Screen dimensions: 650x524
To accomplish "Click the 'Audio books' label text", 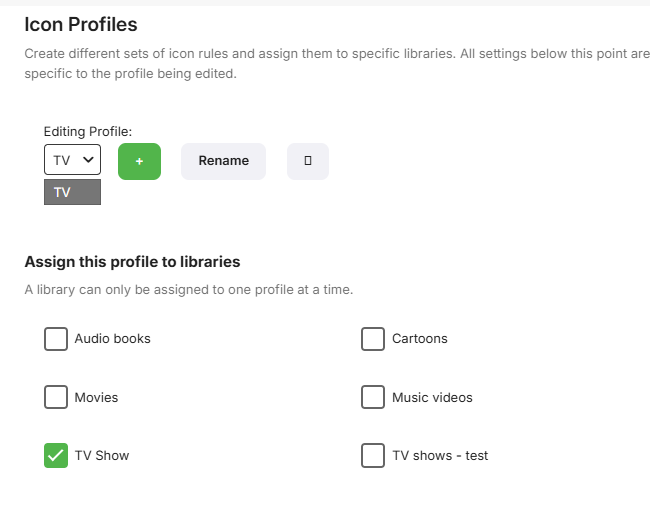I will pos(112,339).
